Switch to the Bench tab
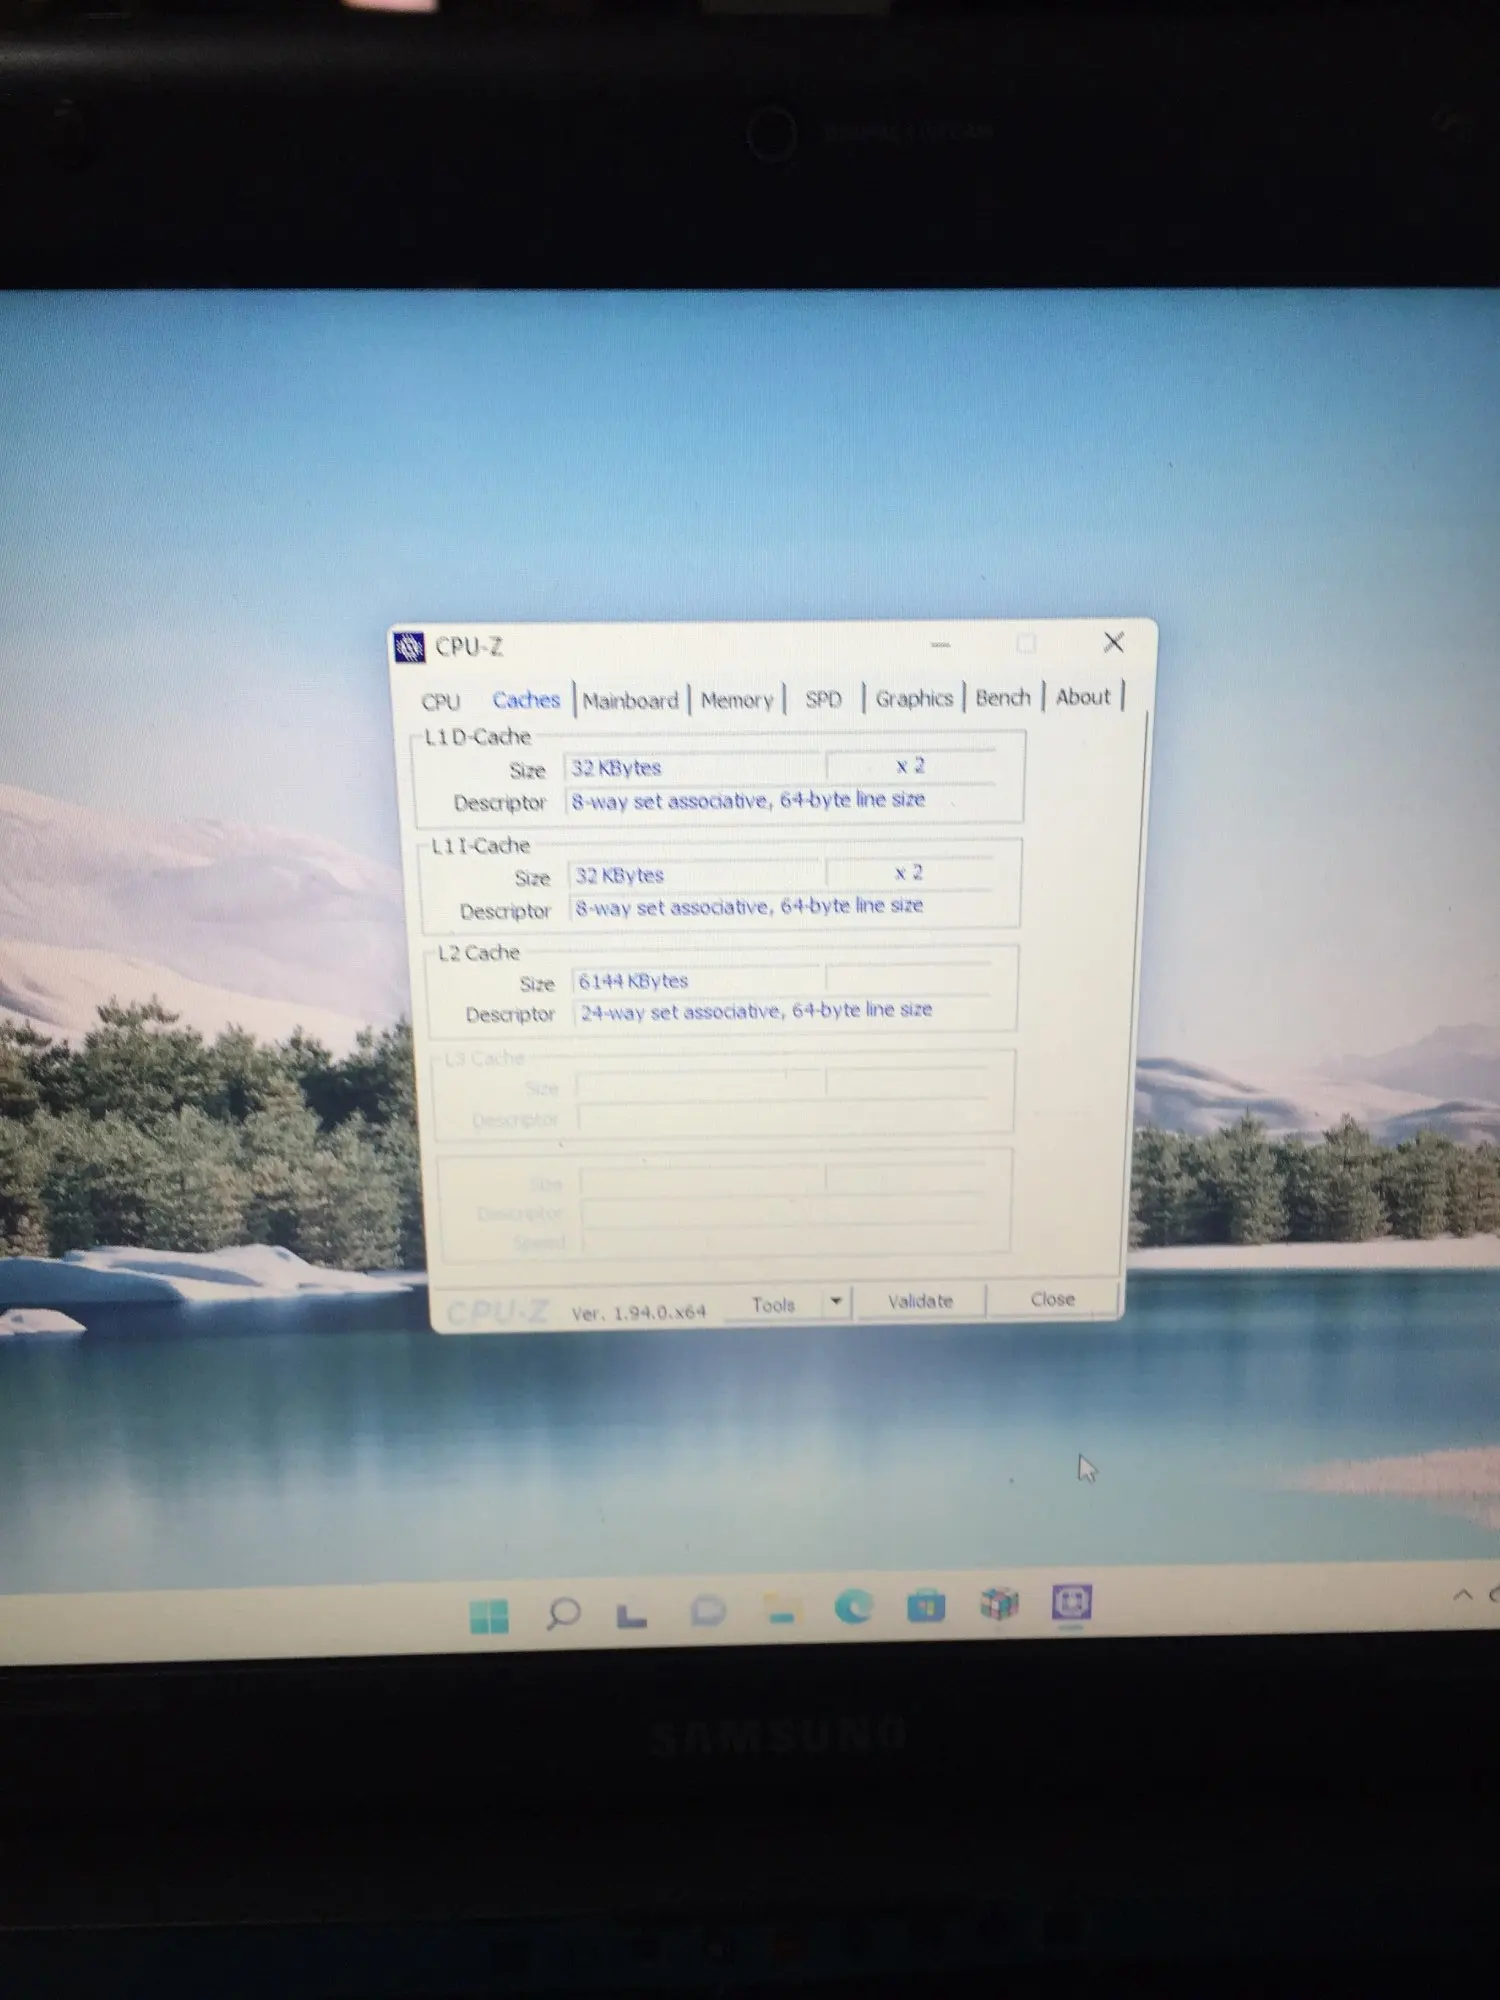Viewport: 1500px width, 2000px height. pyautogui.click(x=1003, y=697)
